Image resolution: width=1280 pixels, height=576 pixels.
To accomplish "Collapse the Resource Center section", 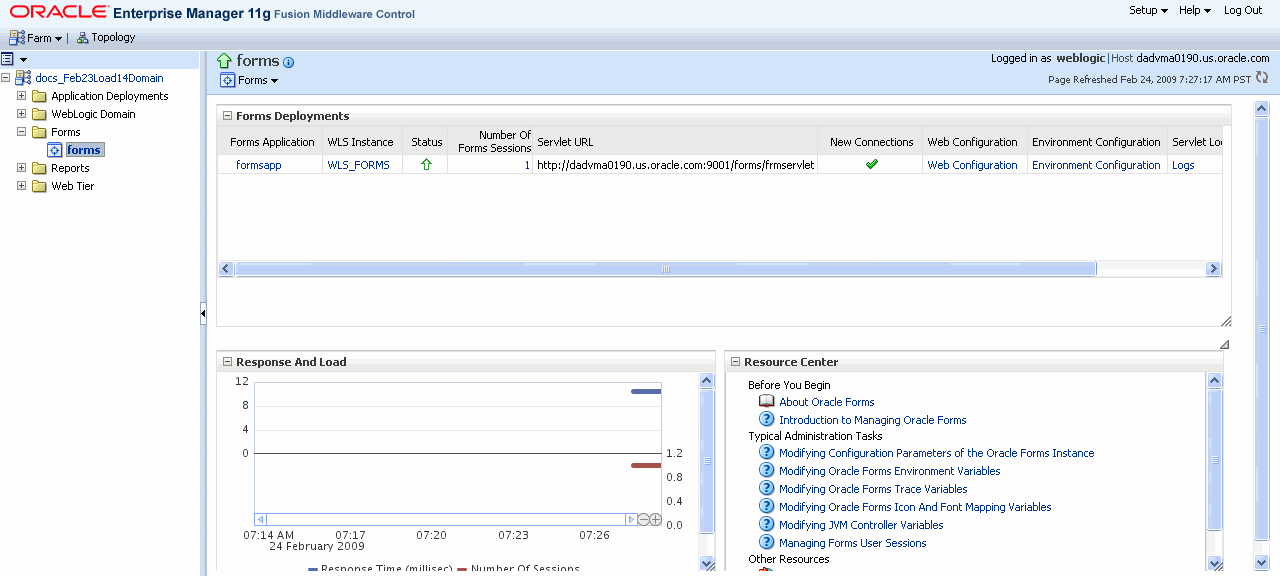I will click(735, 362).
